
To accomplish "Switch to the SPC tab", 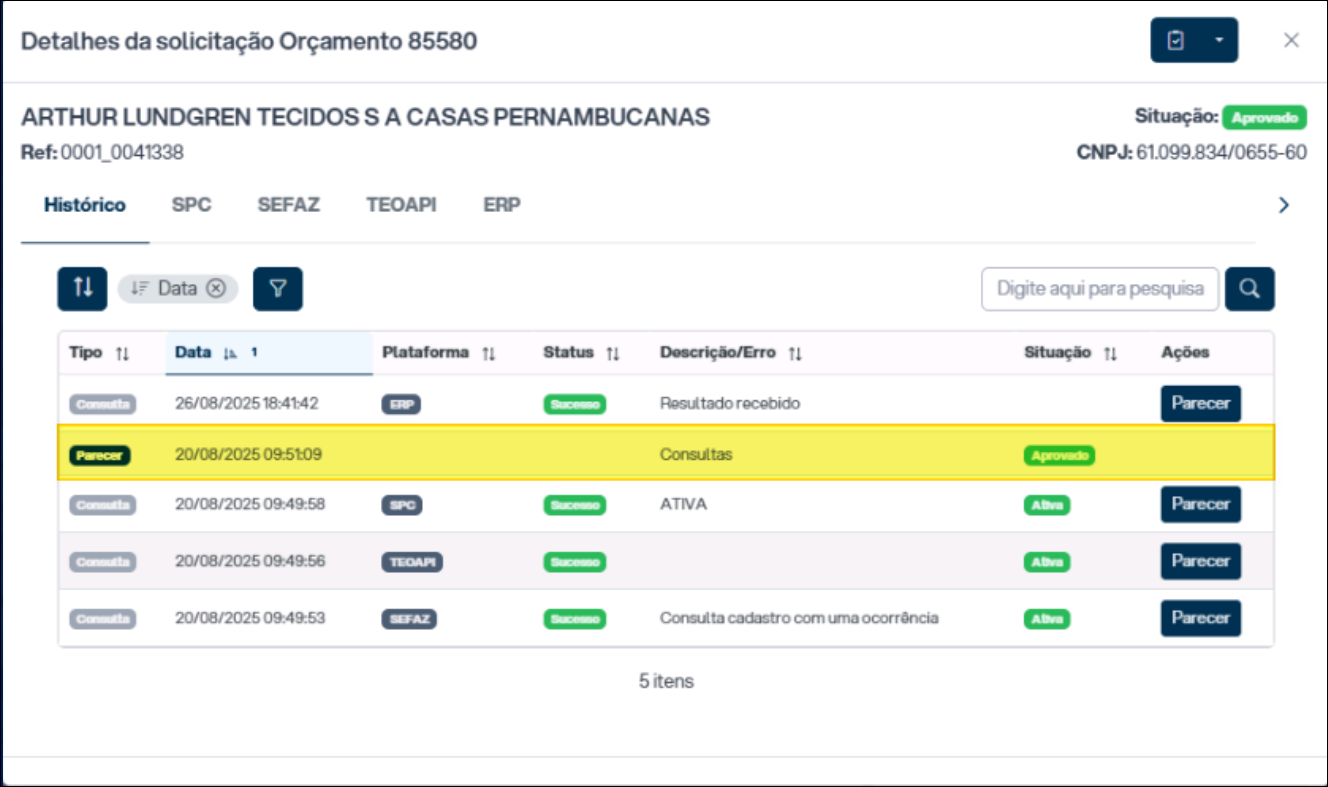I will [x=191, y=205].
